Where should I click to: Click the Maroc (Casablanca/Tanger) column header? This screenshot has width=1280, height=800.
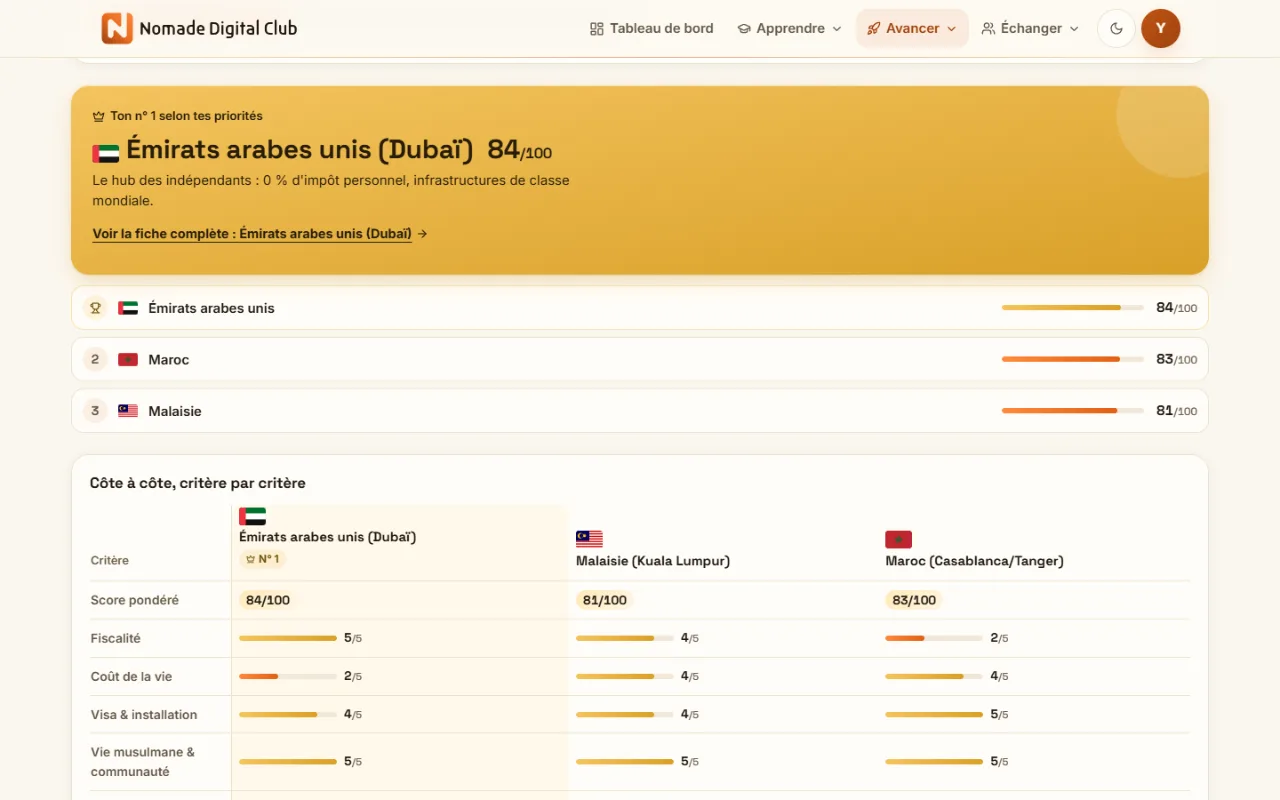(974, 561)
